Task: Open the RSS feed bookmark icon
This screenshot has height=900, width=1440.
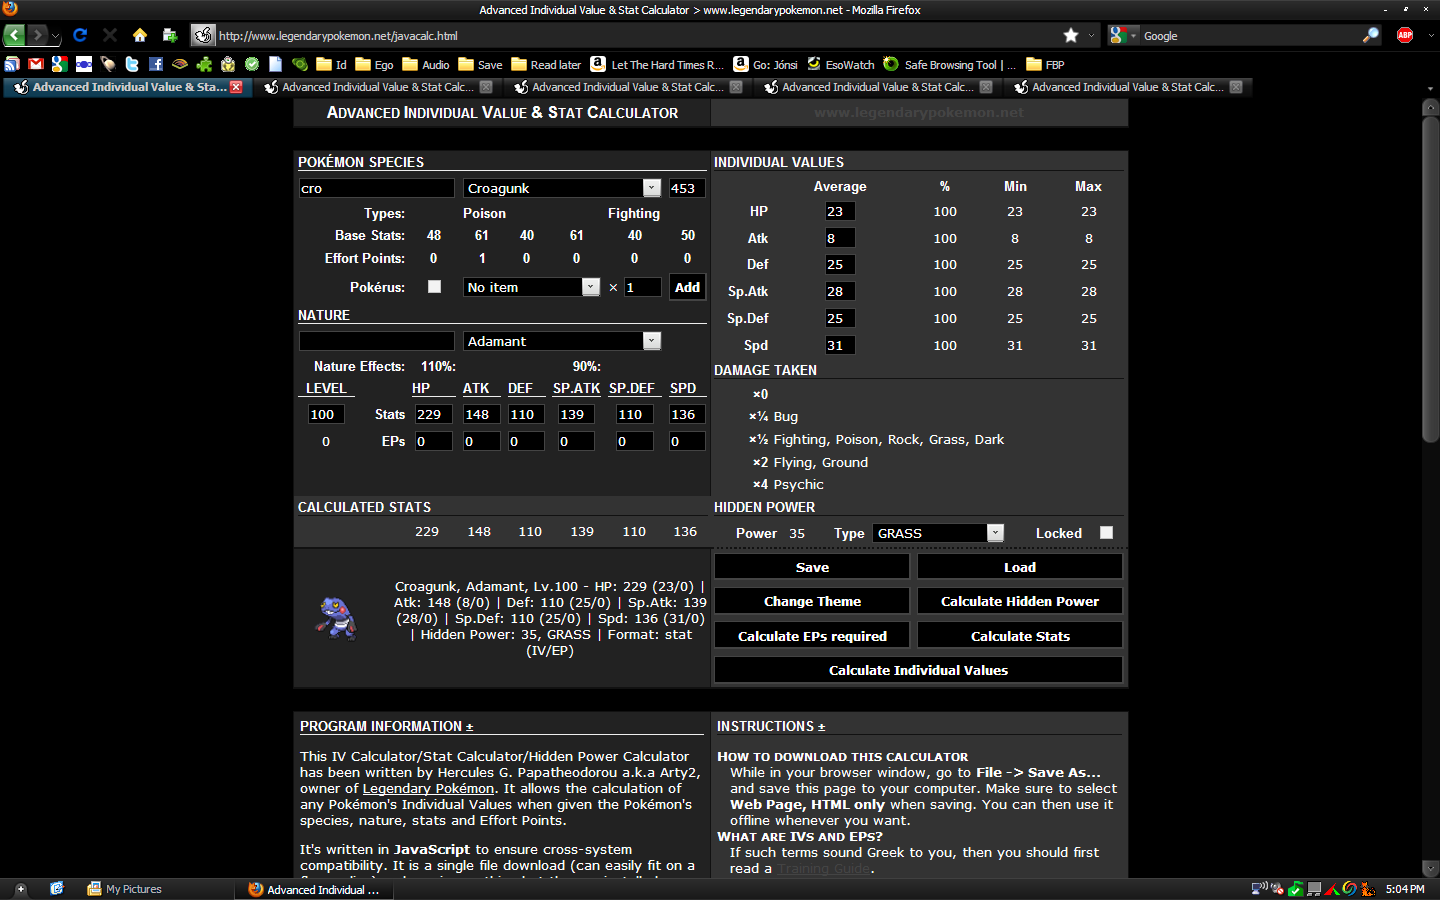Action: pos(12,64)
